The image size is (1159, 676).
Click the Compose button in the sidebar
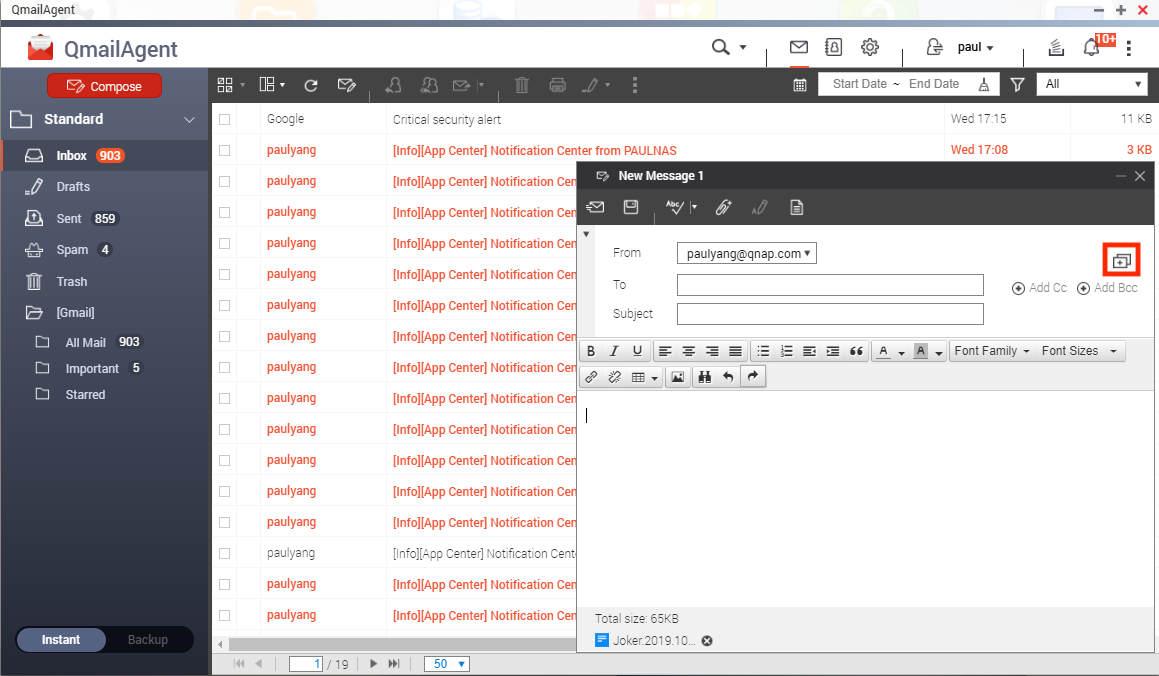point(103,86)
